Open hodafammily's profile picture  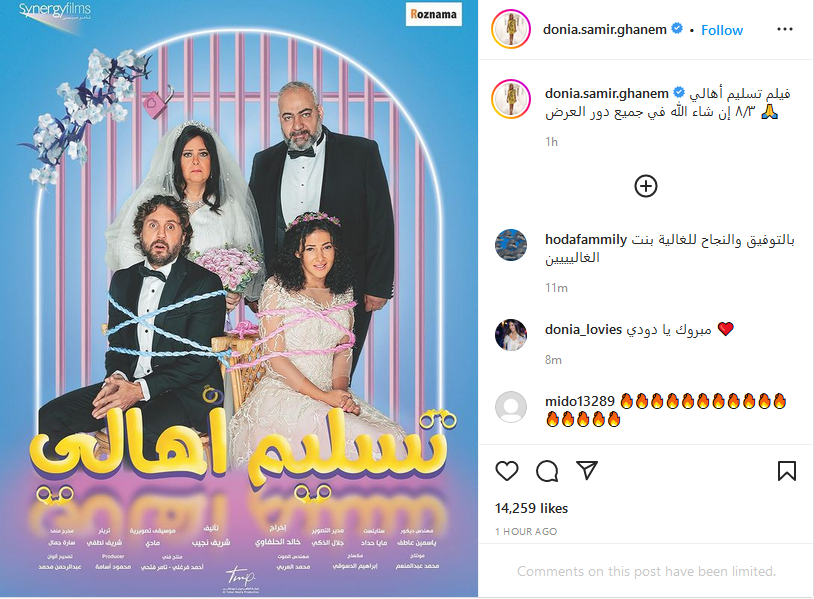tap(511, 245)
